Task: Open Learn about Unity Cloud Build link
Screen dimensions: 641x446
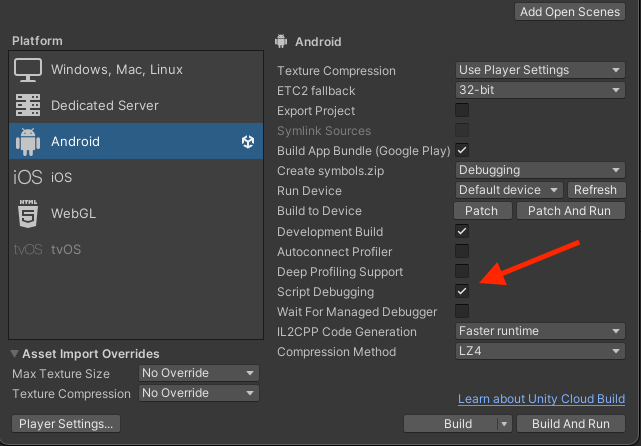Action: [x=541, y=399]
